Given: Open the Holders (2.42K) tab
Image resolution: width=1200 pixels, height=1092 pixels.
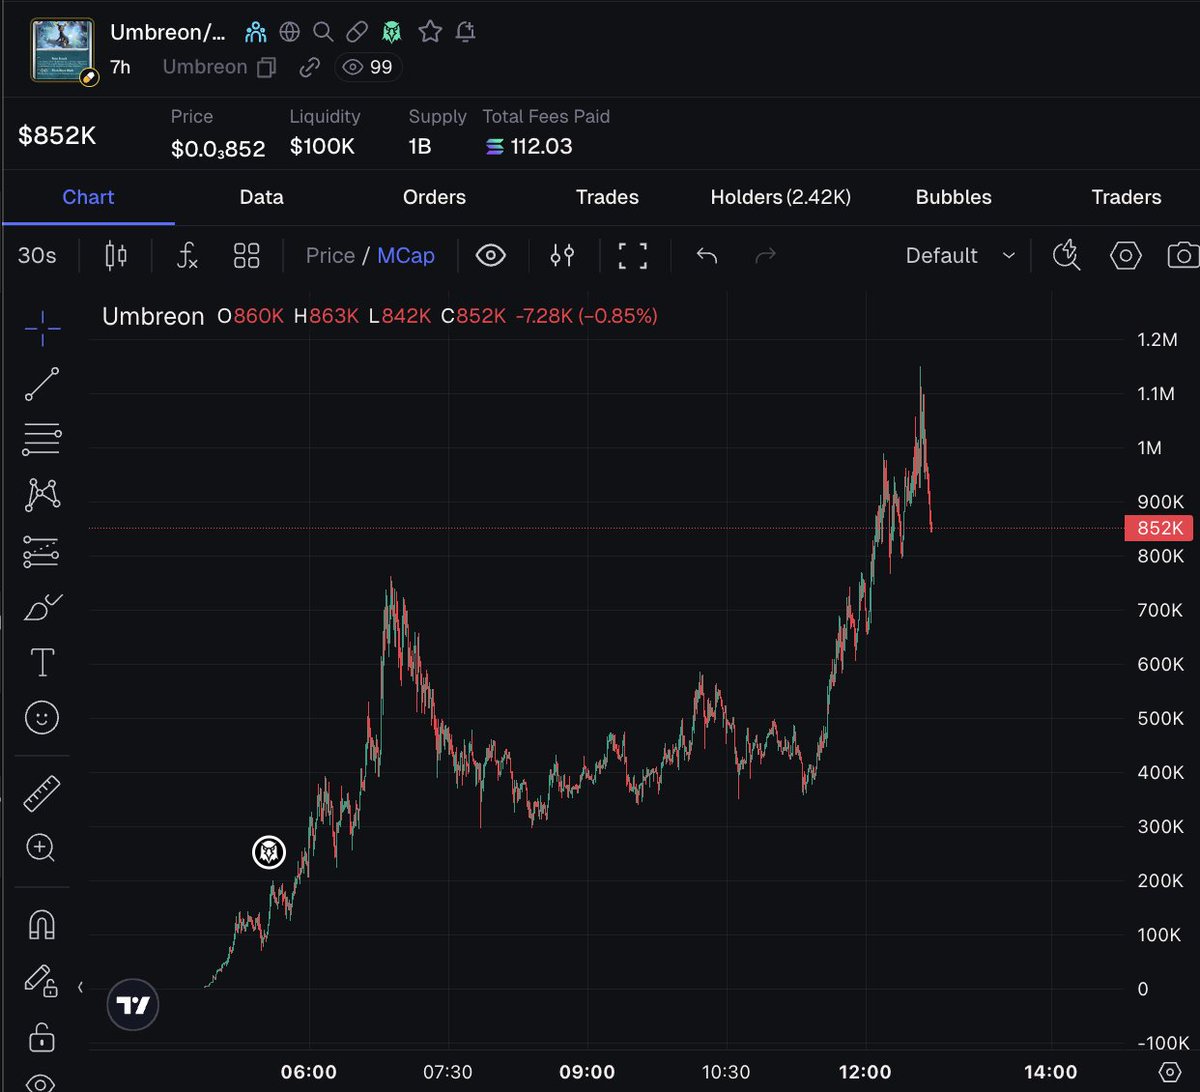Looking at the screenshot, I should point(780,197).
